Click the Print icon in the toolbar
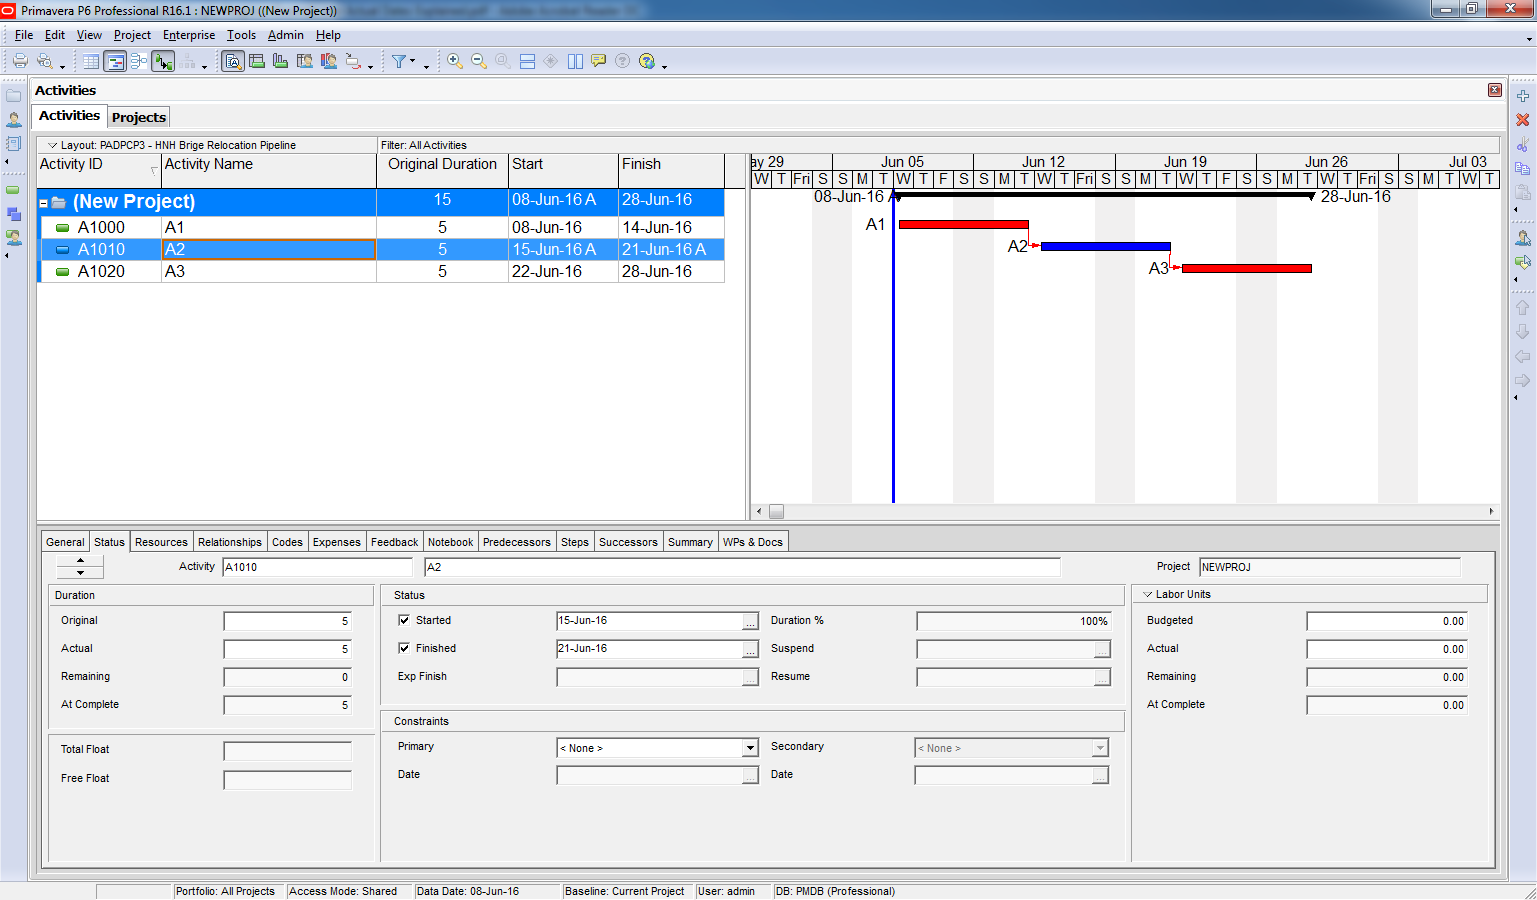Viewport: 1537px width, 900px height. [19, 61]
